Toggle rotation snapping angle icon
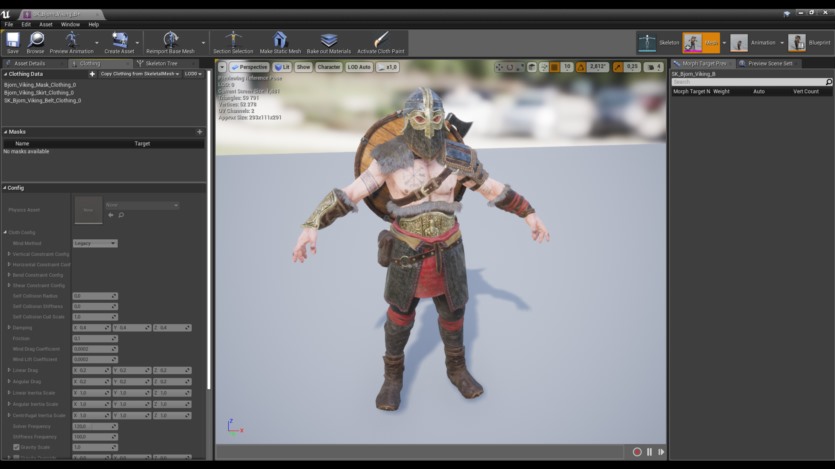Screen dimensions: 835x469 tap(581, 67)
